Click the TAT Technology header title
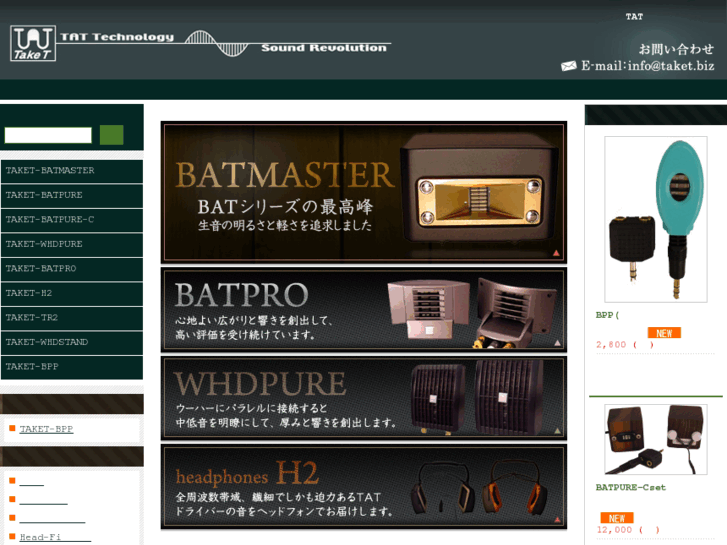This screenshot has height=545, width=727. click(117, 37)
